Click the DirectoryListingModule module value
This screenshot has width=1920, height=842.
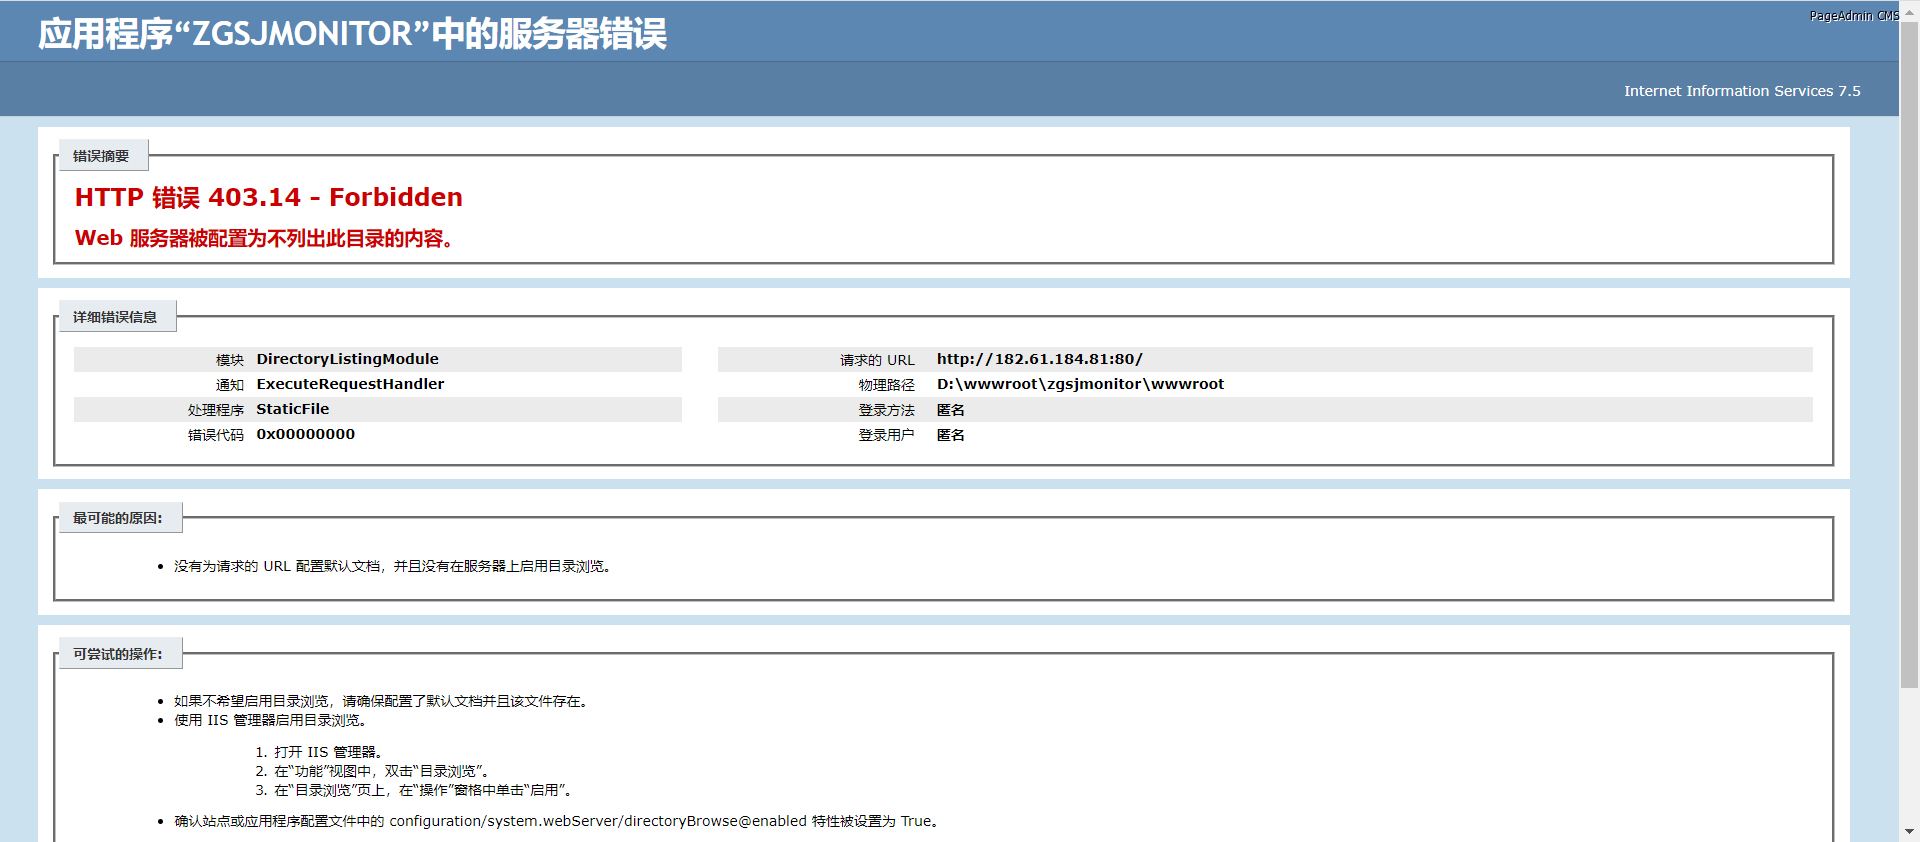347,359
